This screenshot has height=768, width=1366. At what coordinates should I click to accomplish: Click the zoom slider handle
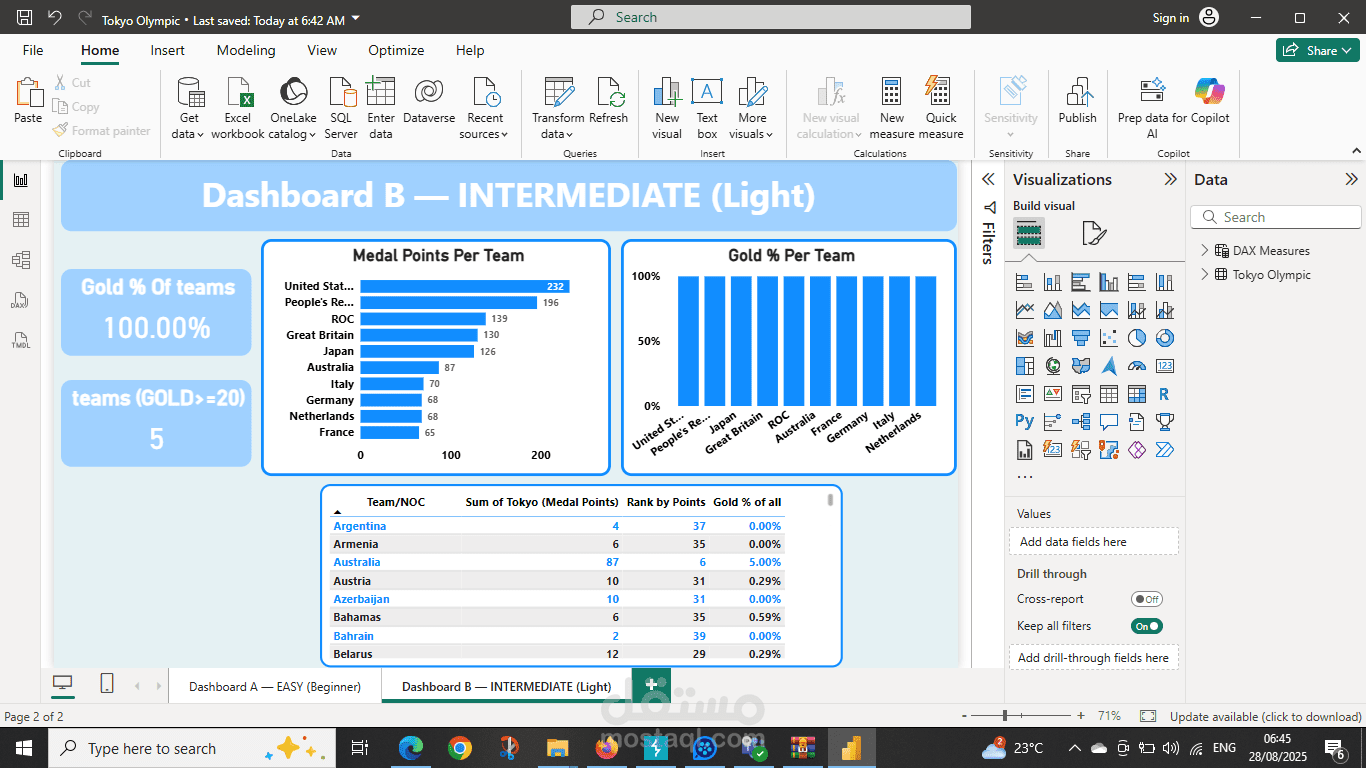[x=1004, y=716]
